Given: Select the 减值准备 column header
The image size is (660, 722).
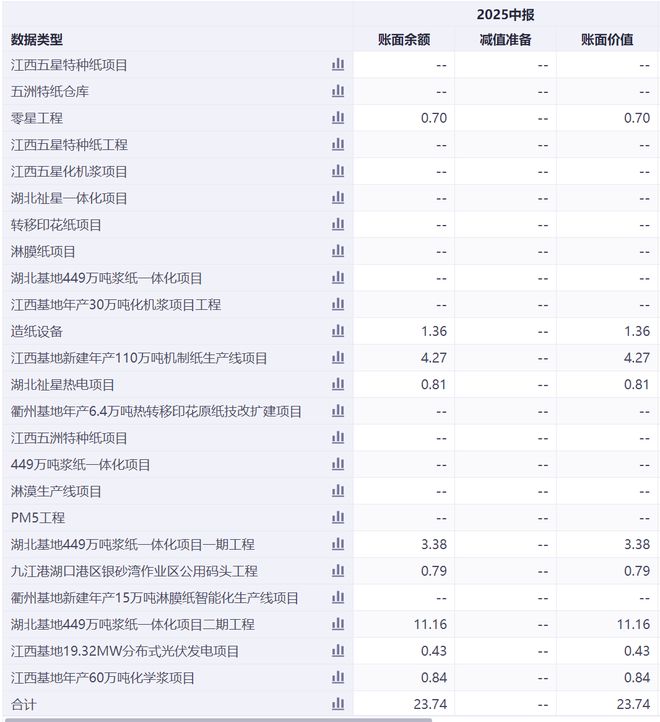Looking at the screenshot, I should (505, 40).
